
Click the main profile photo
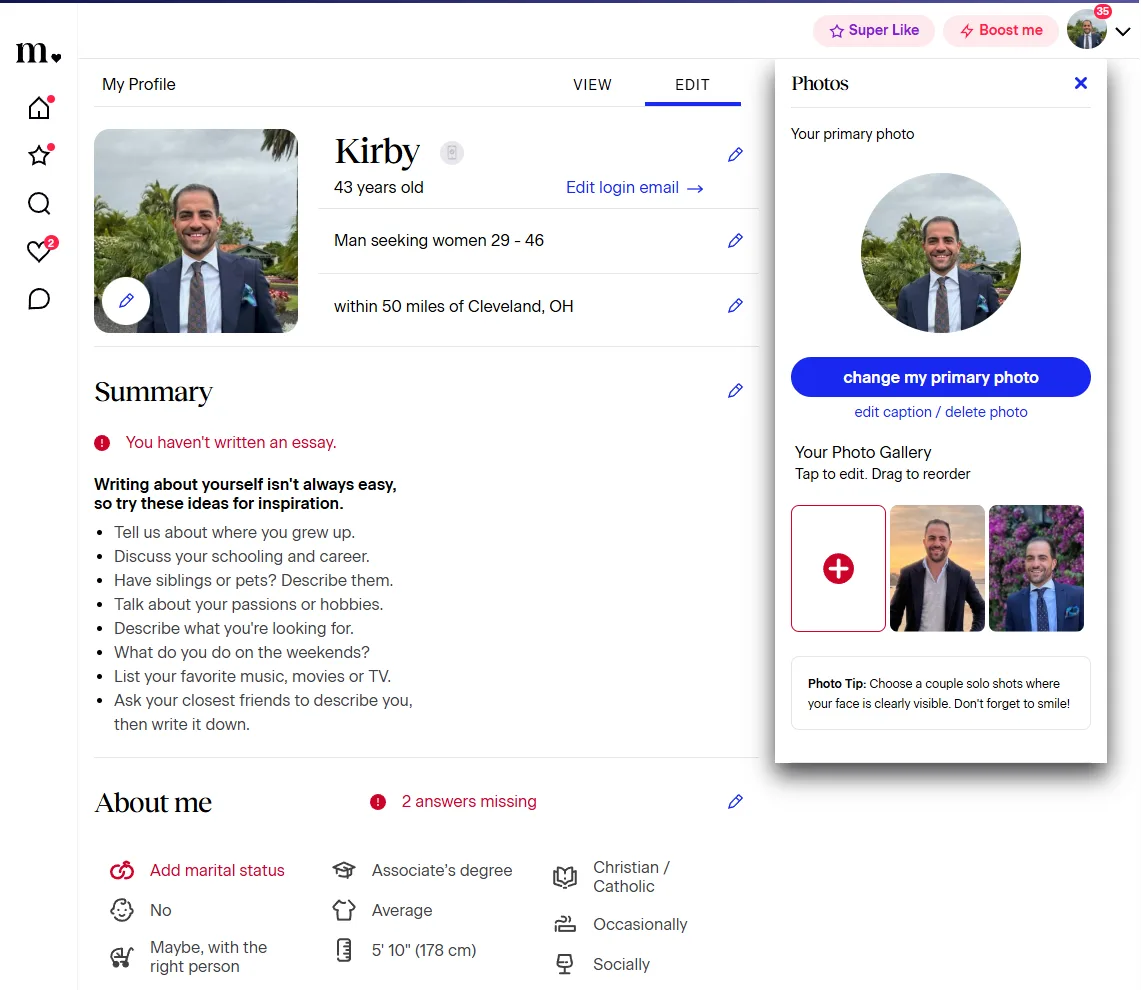196,231
